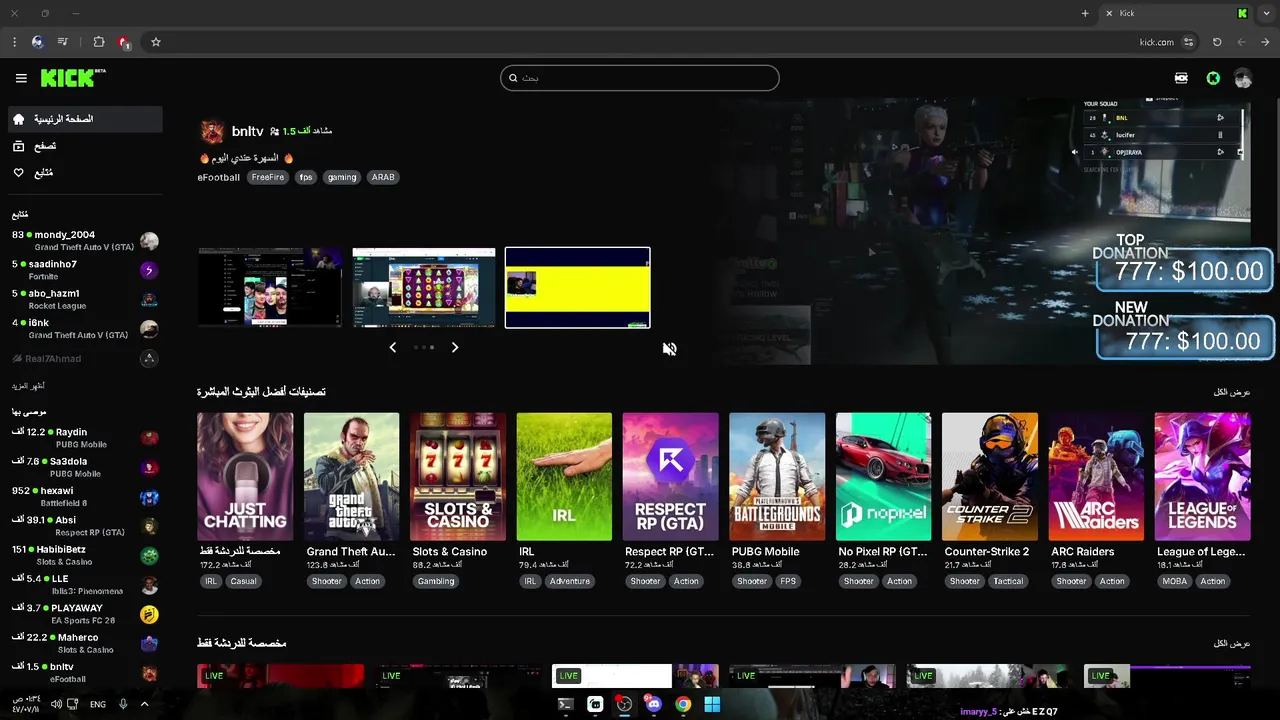Open a new browser tab
The height and width of the screenshot is (720, 1280).
pyautogui.click(x=1085, y=13)
